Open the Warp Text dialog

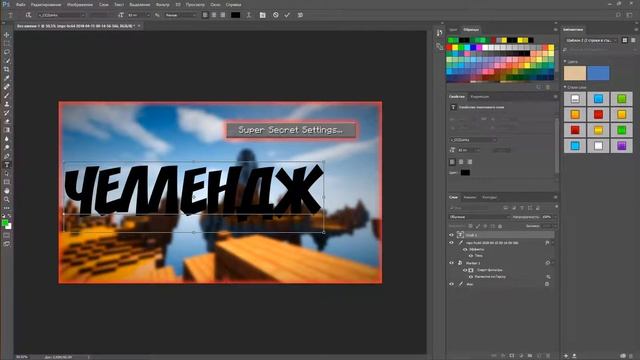pyautogui.click(x=249, y=15)
